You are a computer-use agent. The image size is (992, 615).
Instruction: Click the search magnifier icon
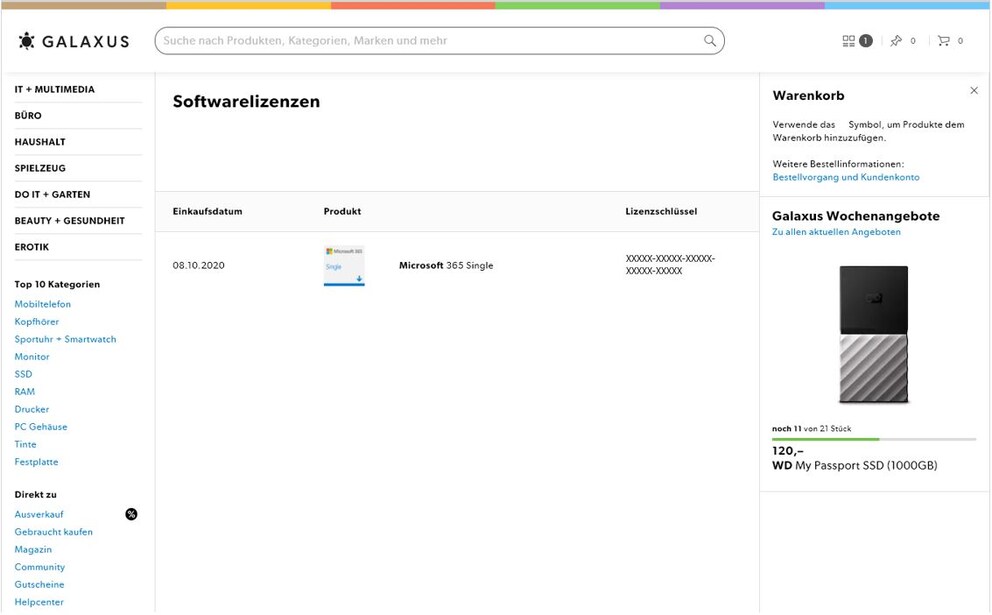pos(710,40)
